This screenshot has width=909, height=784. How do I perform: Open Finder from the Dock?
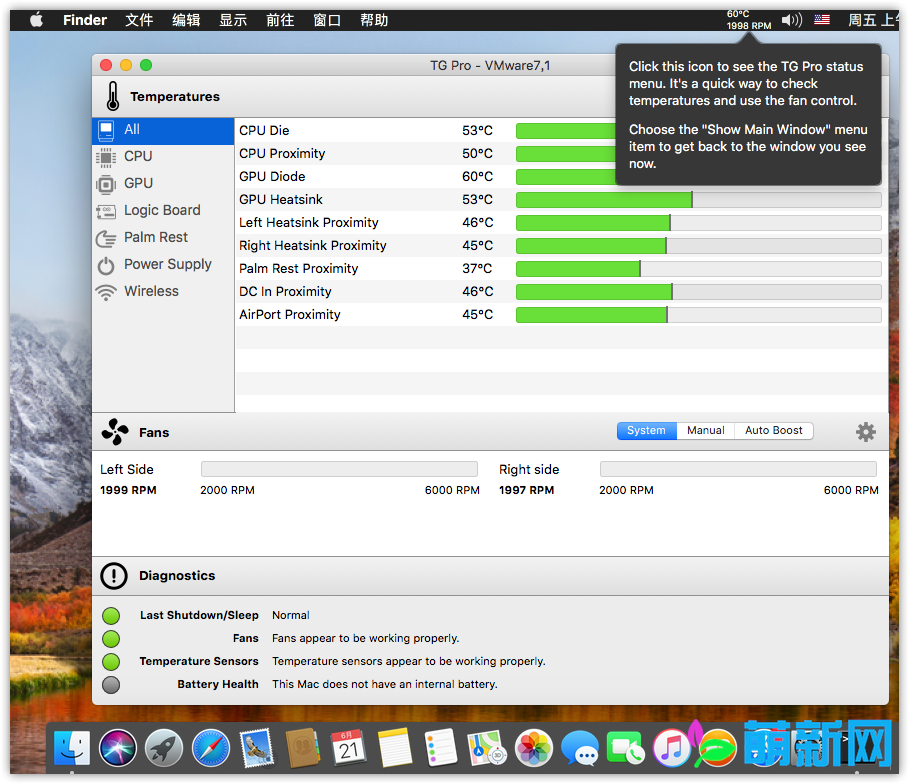point(72,748)
